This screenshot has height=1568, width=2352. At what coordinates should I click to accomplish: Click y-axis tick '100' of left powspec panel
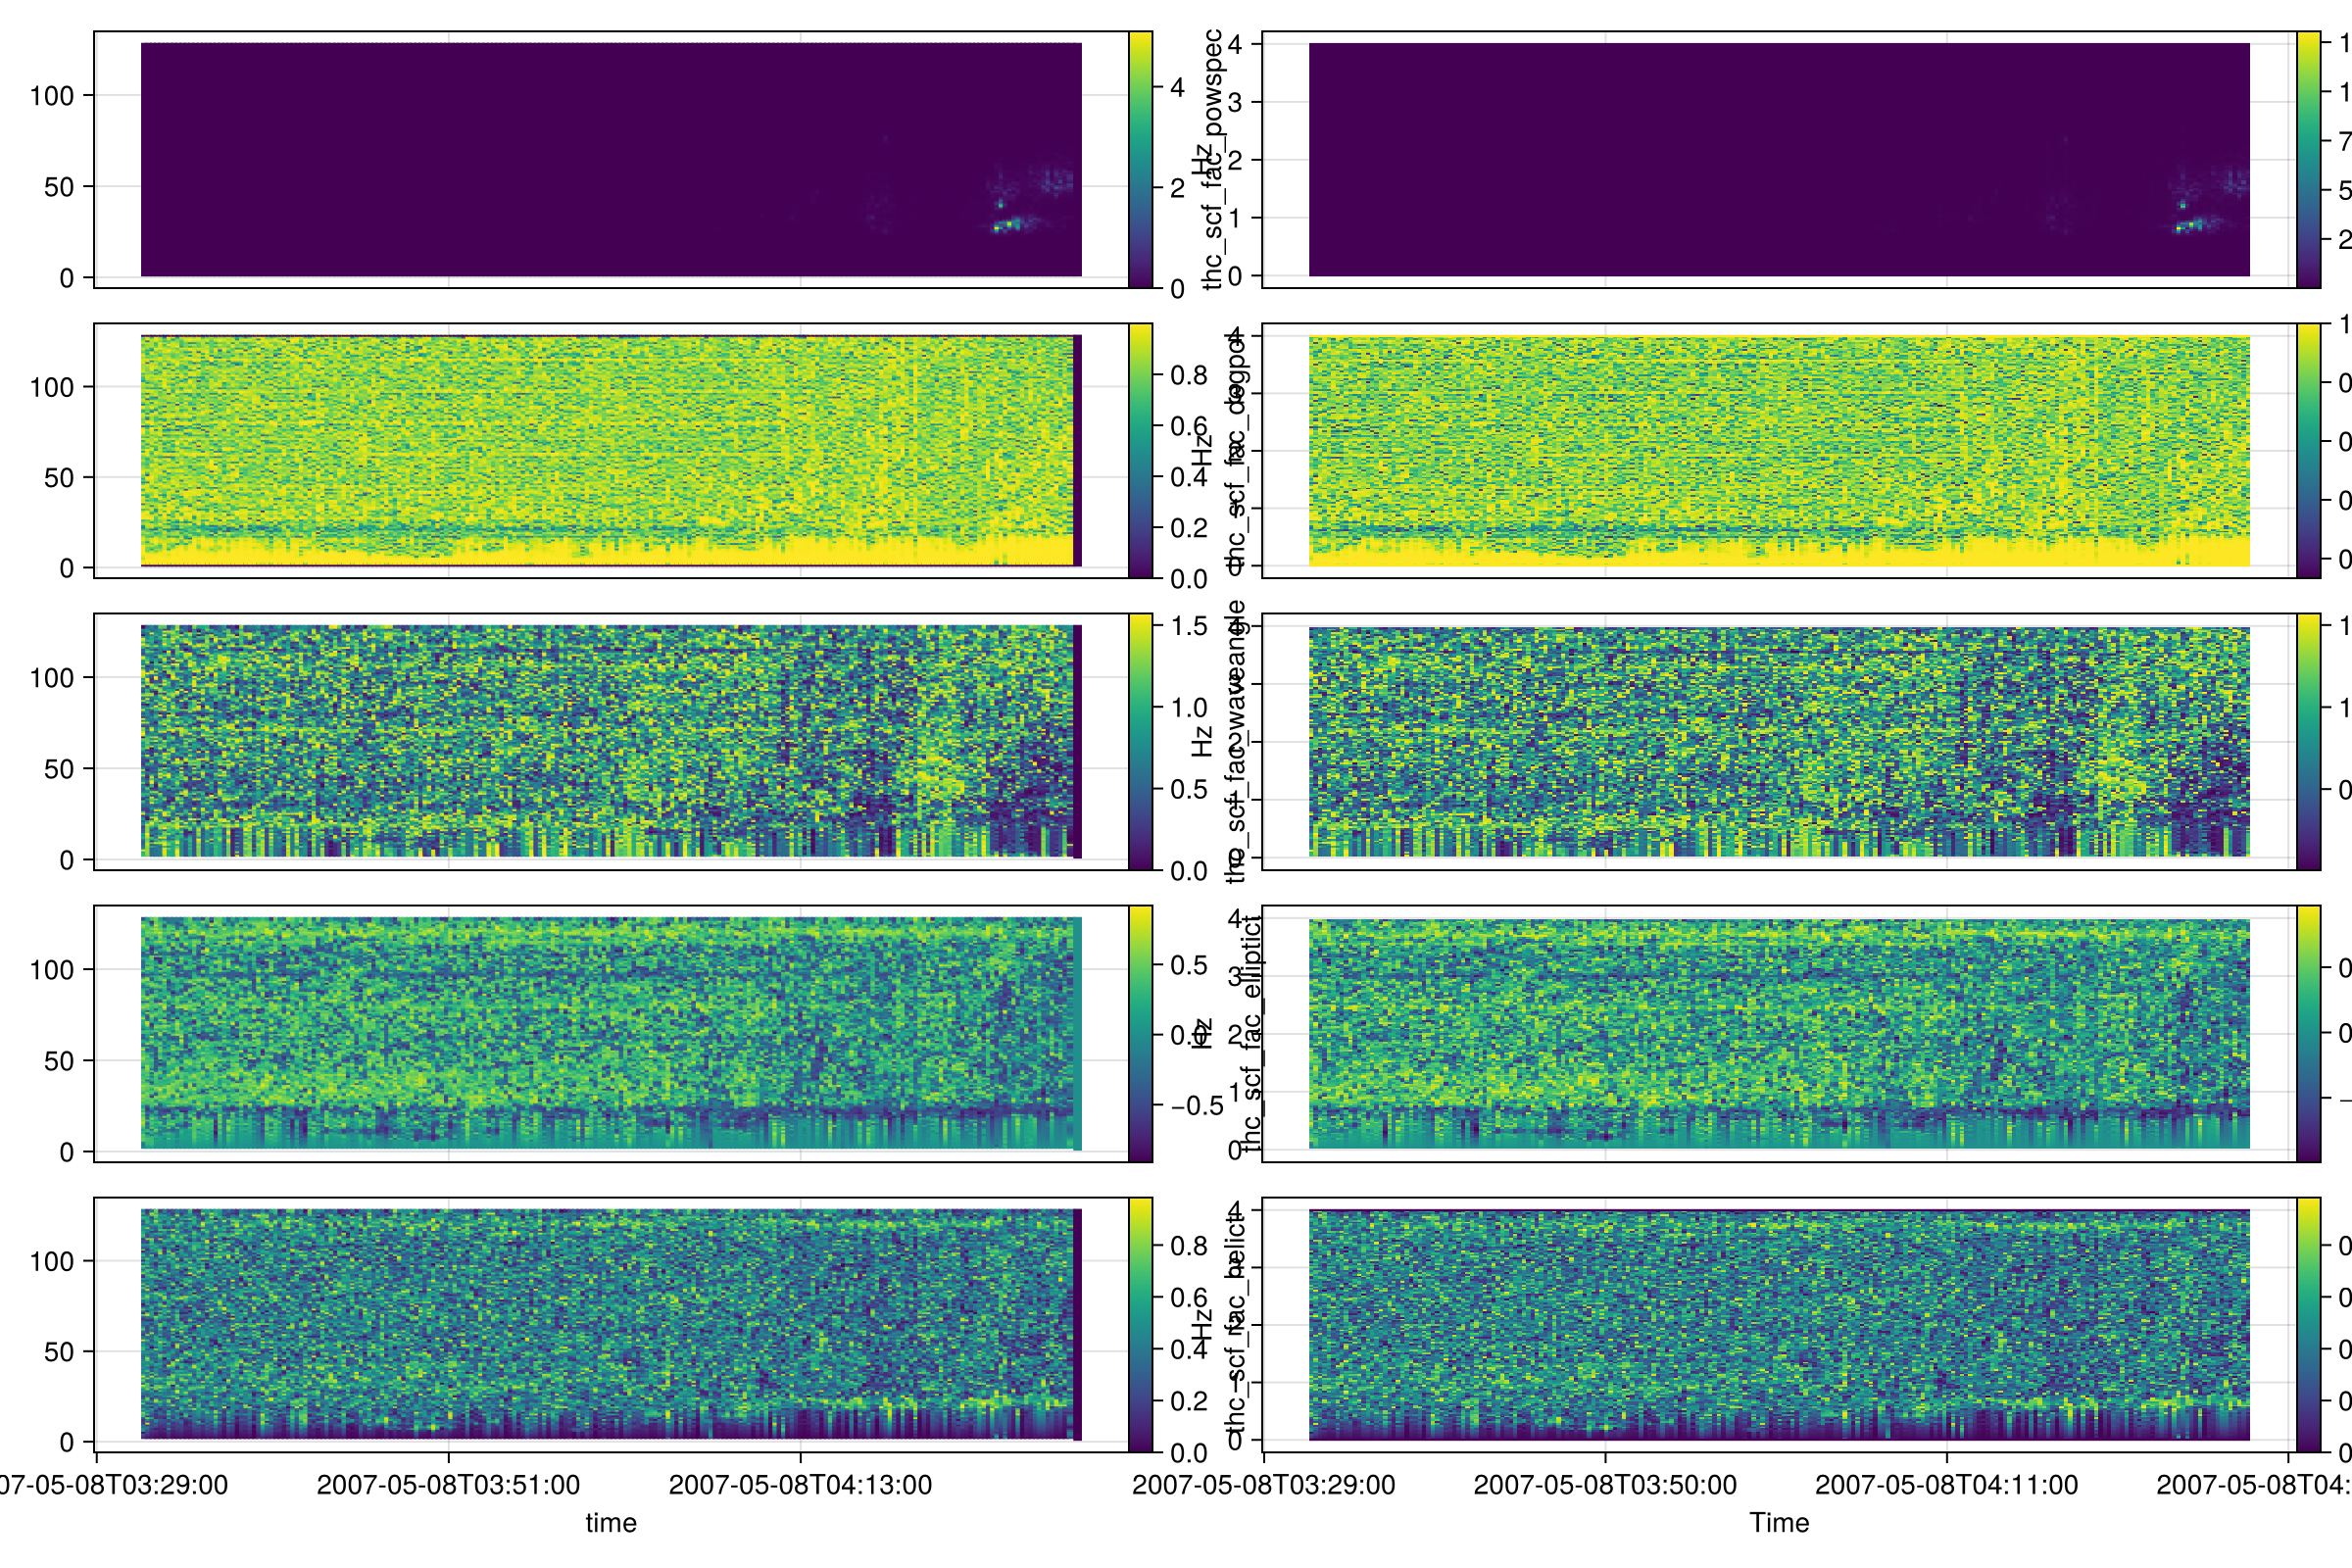[x=52, y=96]
